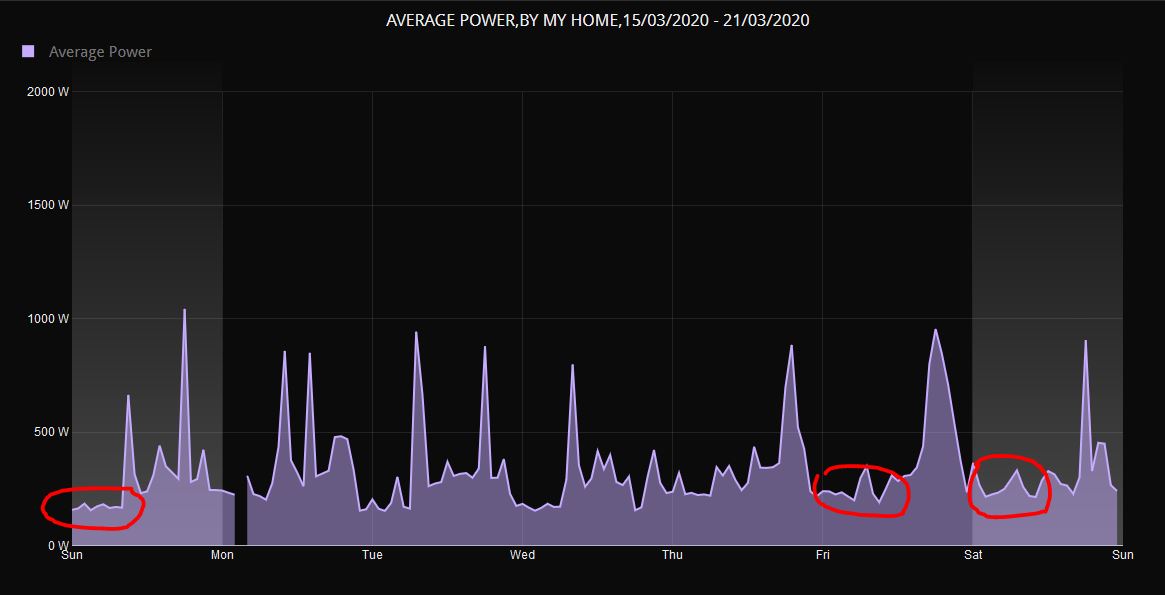The height and width of the screenshot is (595, 1165).
Task: Click the 1000 W y-axis label
Action: click(x=48, y=319)
